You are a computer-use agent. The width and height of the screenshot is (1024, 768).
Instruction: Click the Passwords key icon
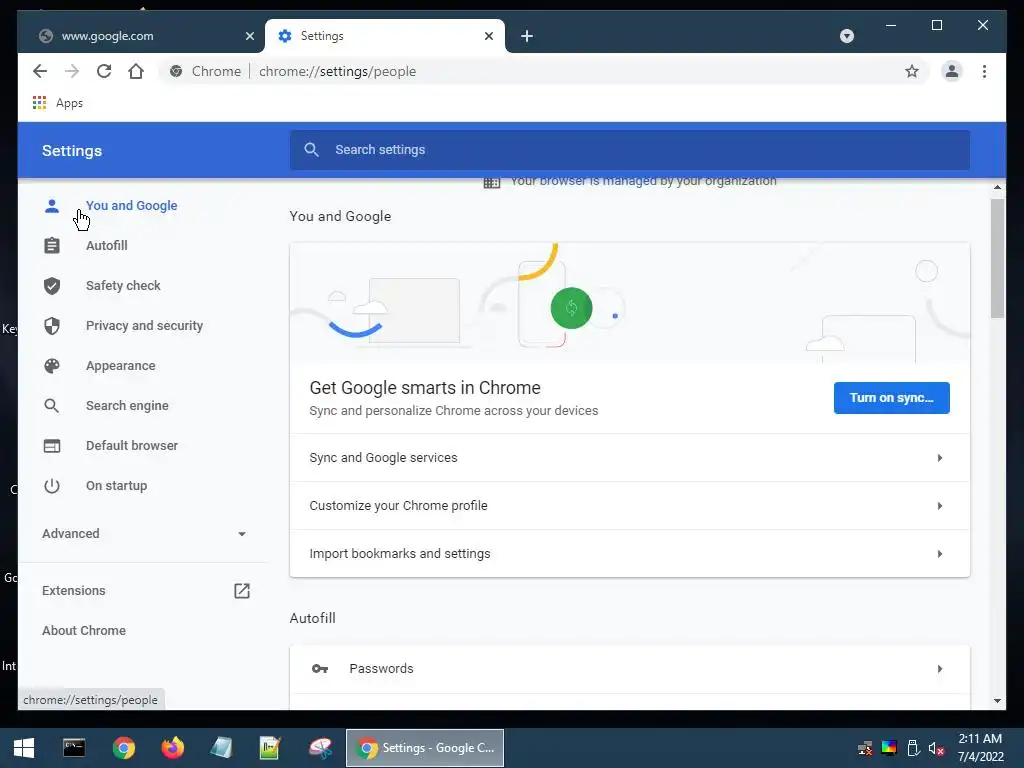(x=319, y=669)
